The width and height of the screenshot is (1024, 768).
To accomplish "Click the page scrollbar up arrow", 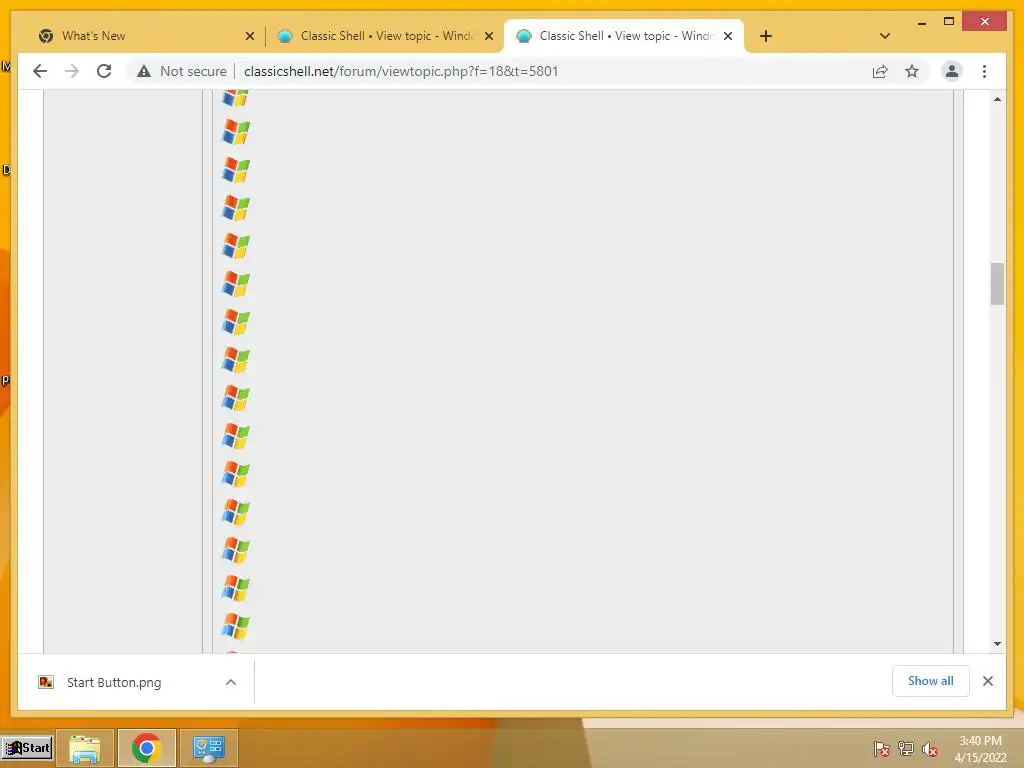I will click(997, 99).
